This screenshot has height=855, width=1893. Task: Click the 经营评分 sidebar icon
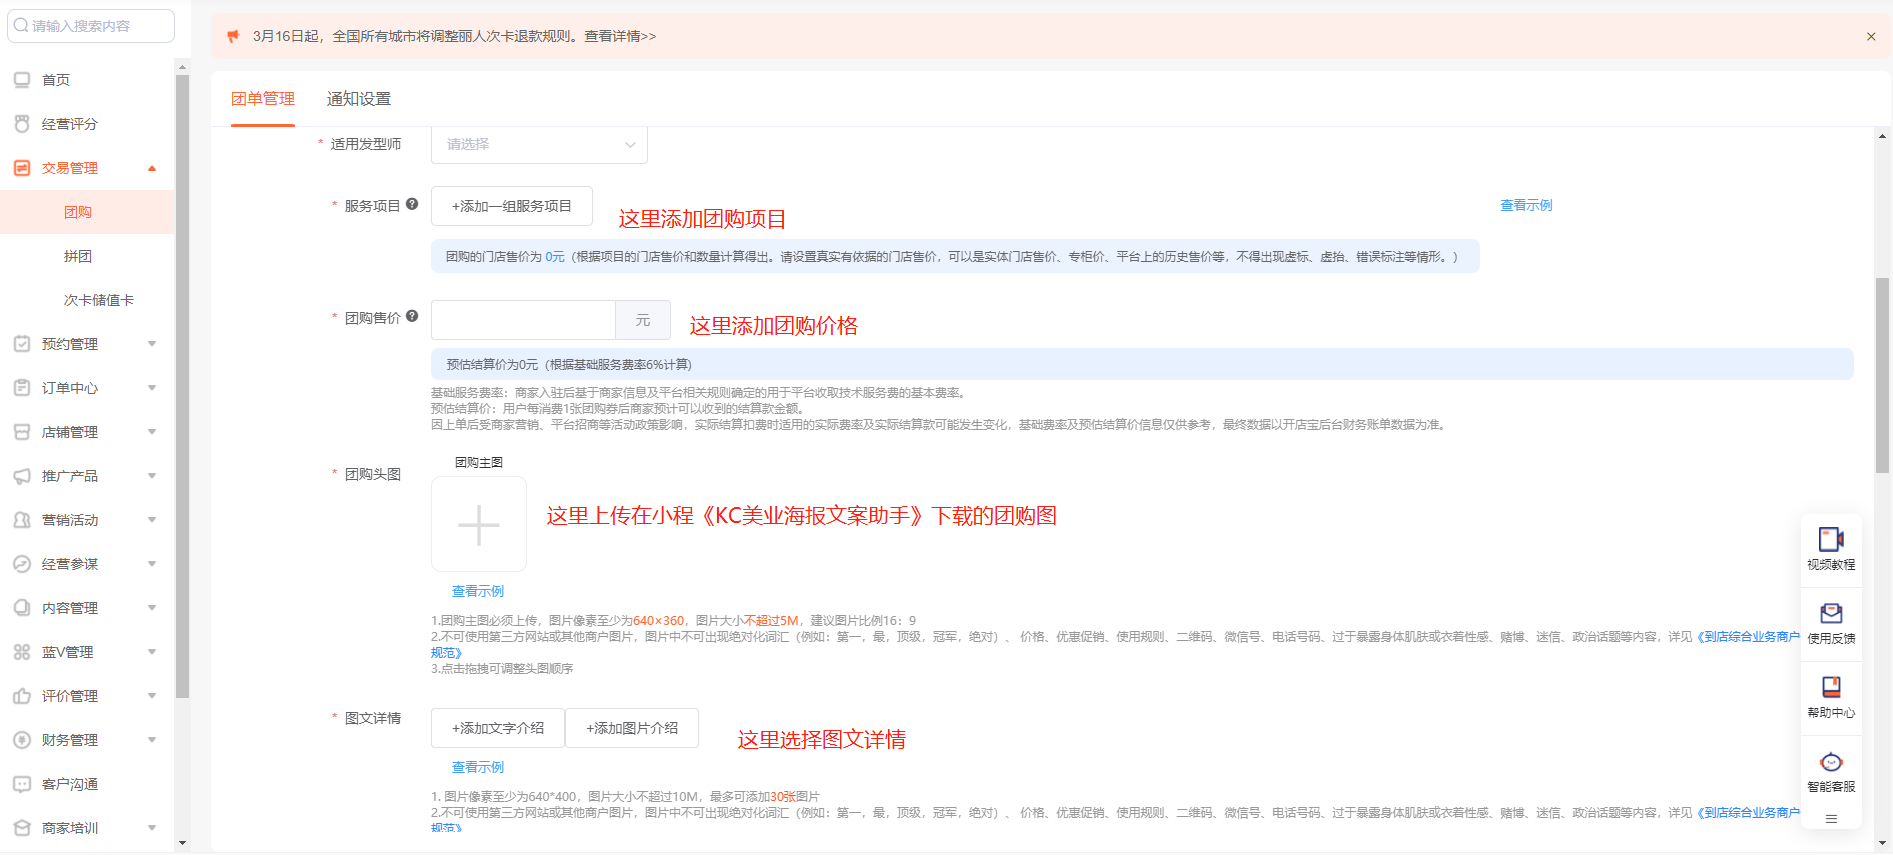point(22,124)
